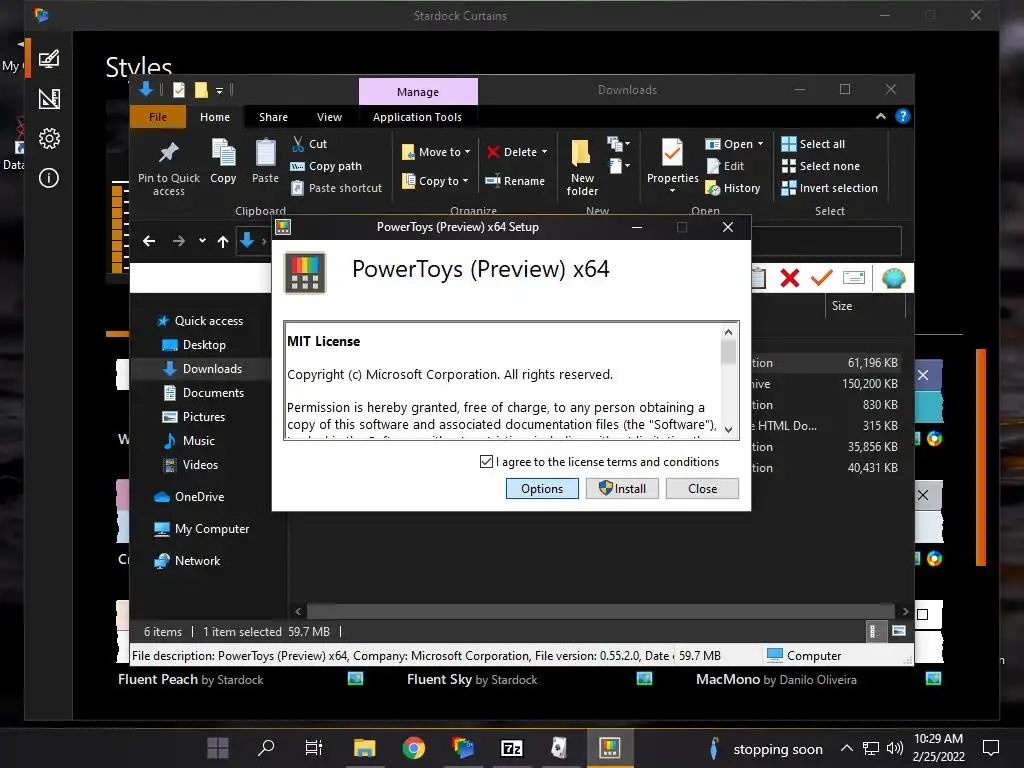The width and height of the screenshot is (1024, 768).
Task: Open Quick Access Toolbar customize dropdown
Action: click(219, 90)
